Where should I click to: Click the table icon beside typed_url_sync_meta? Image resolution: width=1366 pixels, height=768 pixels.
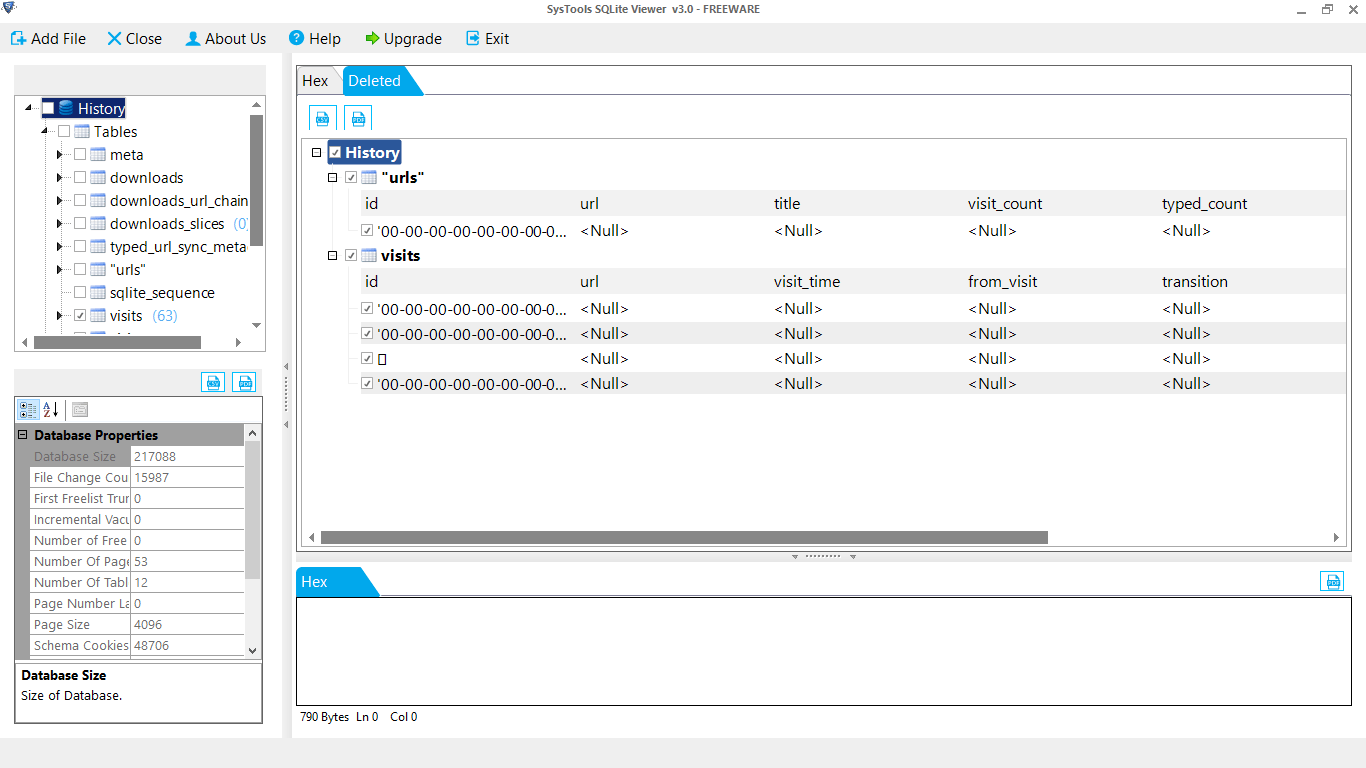98,246
